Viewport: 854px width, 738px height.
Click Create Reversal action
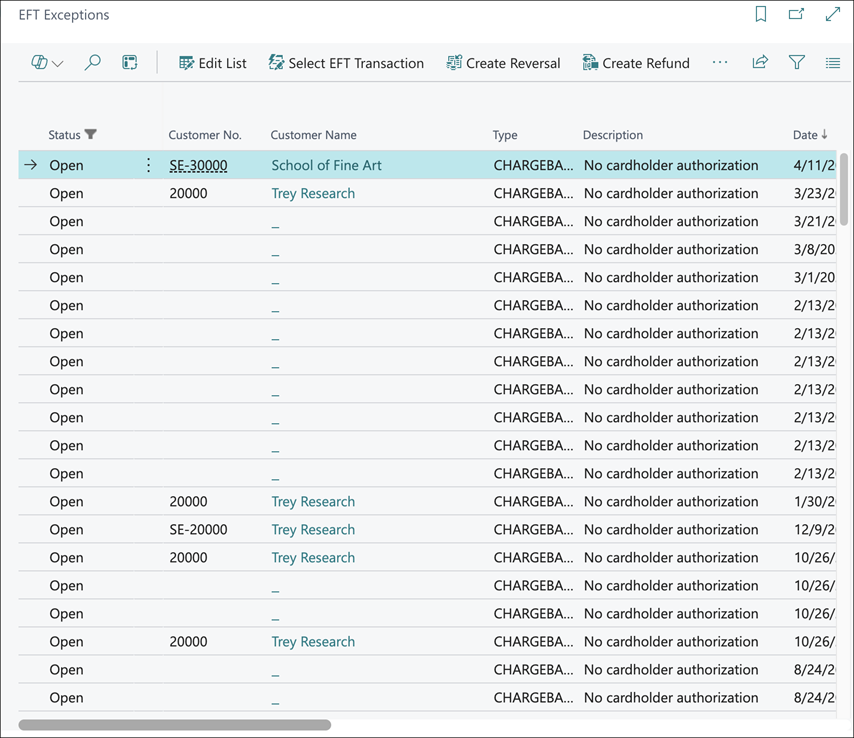[x=503, y=63]
